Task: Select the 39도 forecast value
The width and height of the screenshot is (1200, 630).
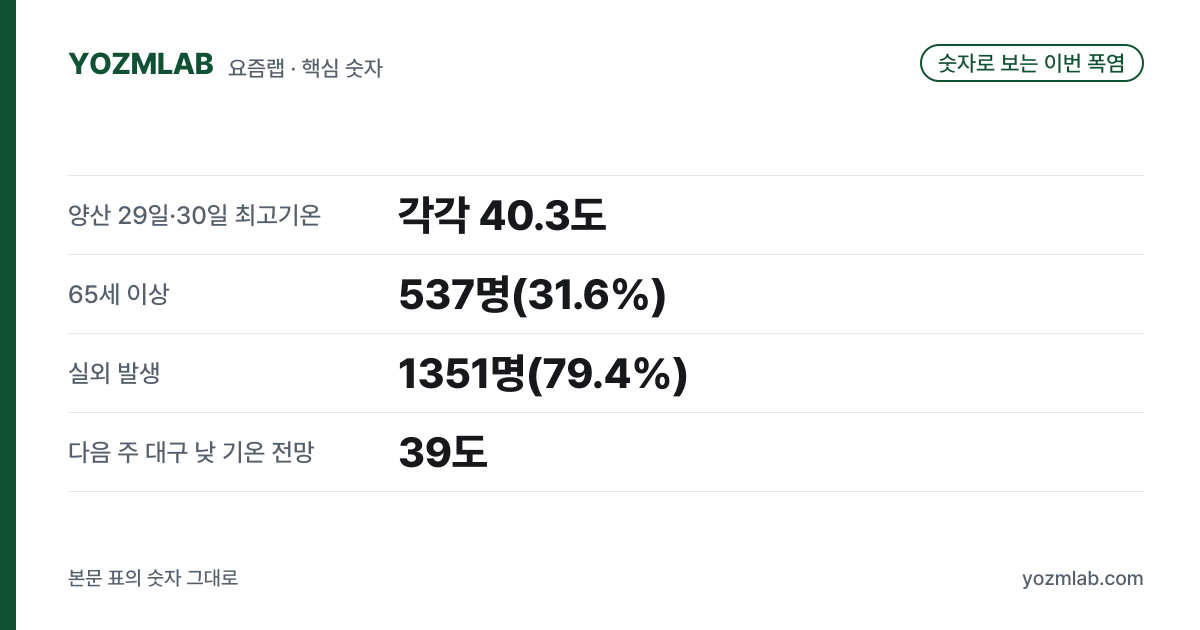Action: (442, 452)
